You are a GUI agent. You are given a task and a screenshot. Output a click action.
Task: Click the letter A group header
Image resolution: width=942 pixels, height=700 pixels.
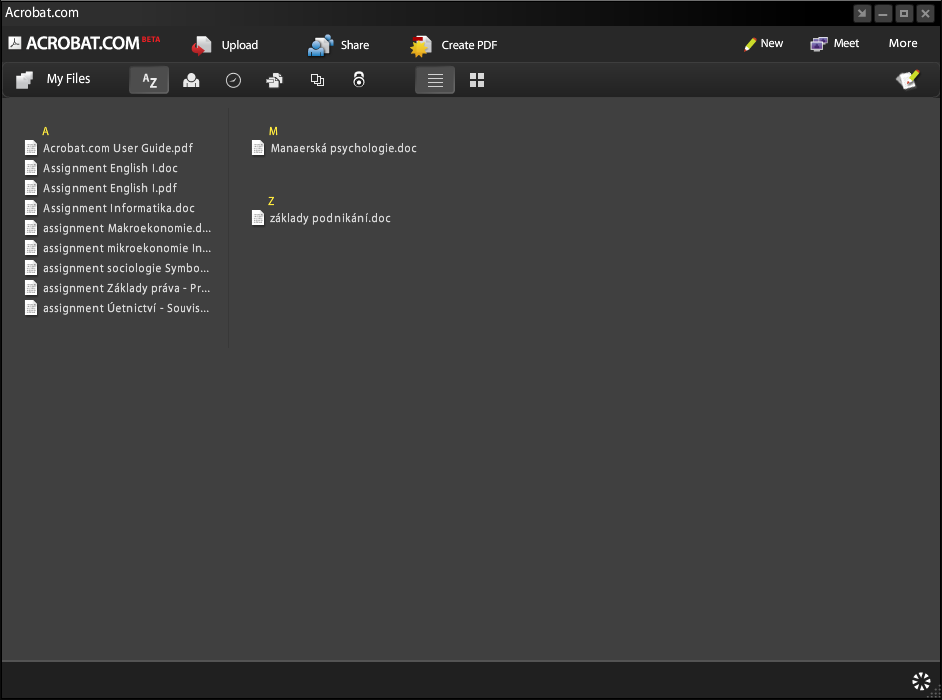(46, 131)
